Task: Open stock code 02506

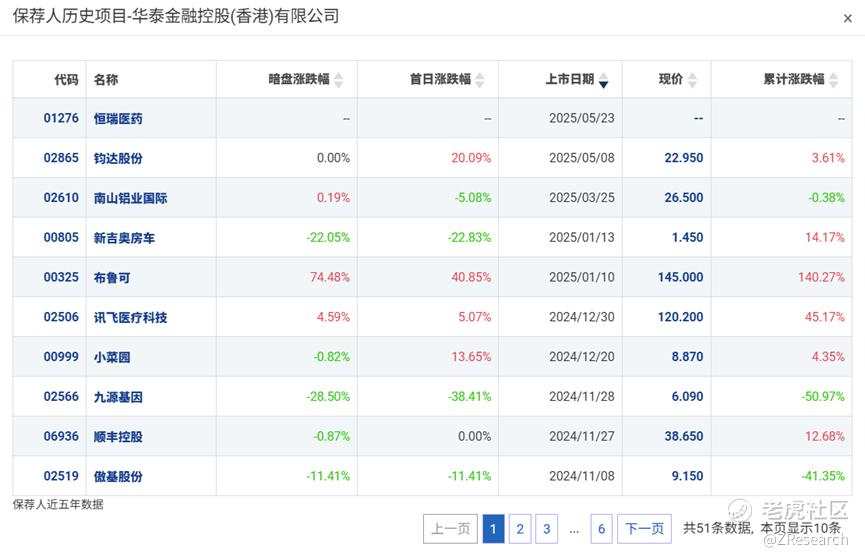Action: pyautogui.click(x=61, y=317)
